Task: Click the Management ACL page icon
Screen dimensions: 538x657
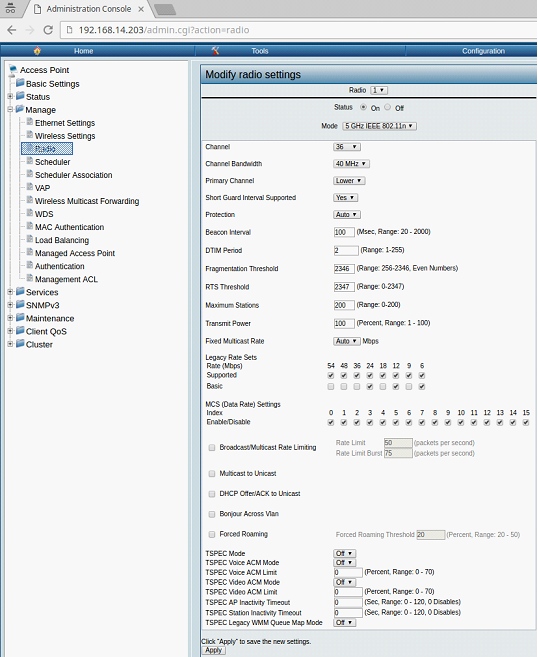Action: pos(30,278)
